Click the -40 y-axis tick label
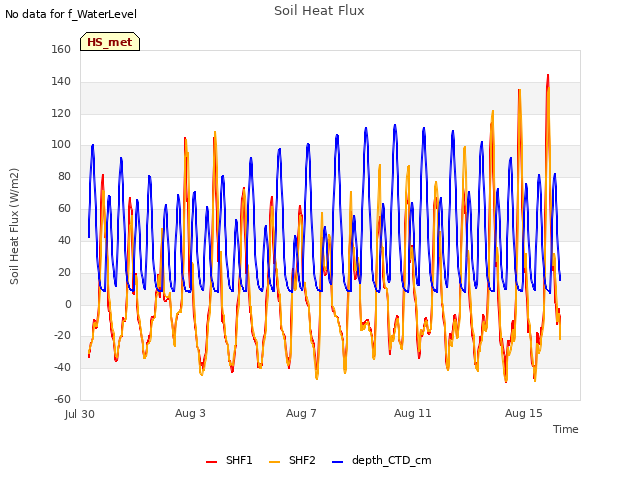Image resolution: width=640 pixels, height=480 pixels. pos(62,367)
